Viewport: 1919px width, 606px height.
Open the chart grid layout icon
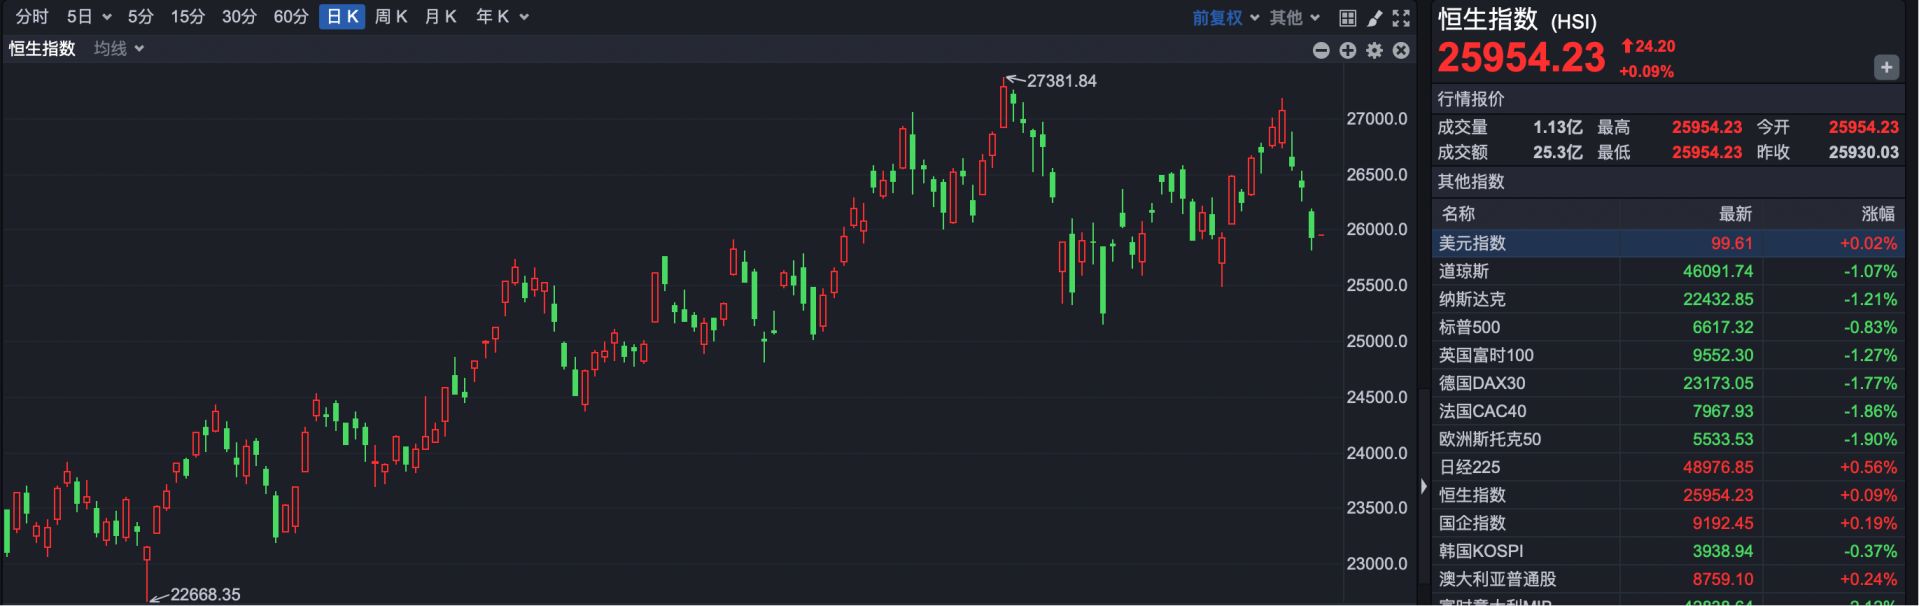click(x=1348, y=18)
